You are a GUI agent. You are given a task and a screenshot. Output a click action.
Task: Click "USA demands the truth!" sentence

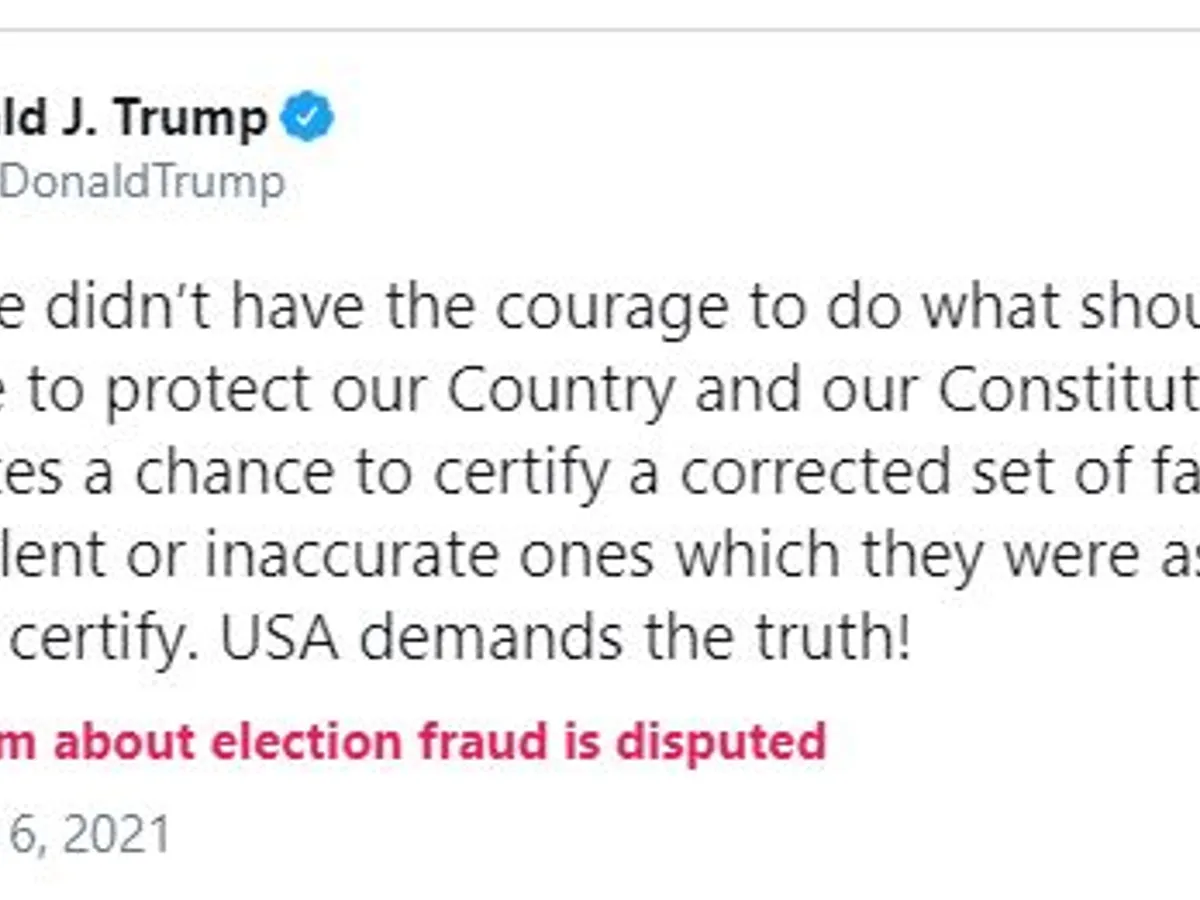tap(565, 638)
